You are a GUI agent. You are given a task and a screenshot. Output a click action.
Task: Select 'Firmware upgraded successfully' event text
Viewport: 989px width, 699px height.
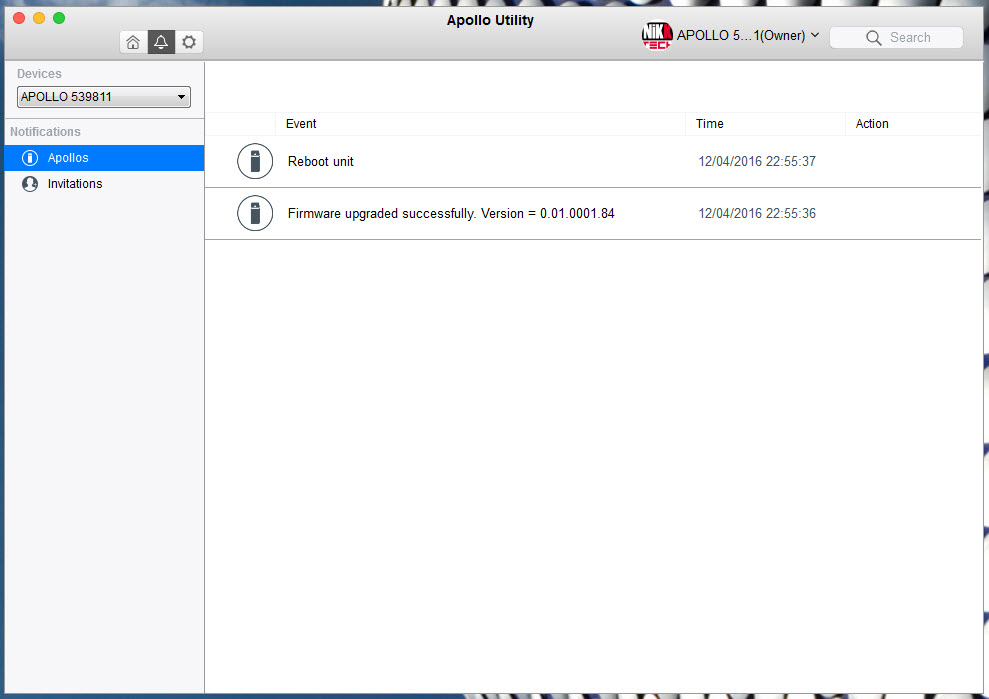[x=451, y=214]
